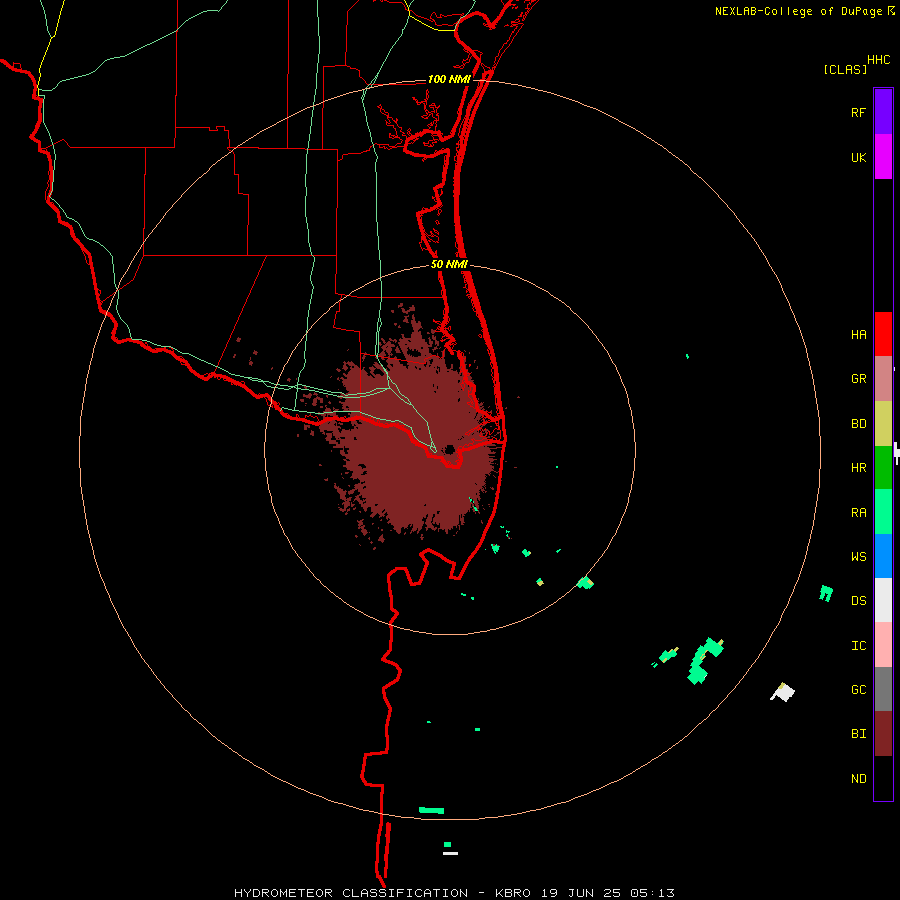Select the GR pink-brown legend swatch
Screen dimensions: 900x900
883,379
